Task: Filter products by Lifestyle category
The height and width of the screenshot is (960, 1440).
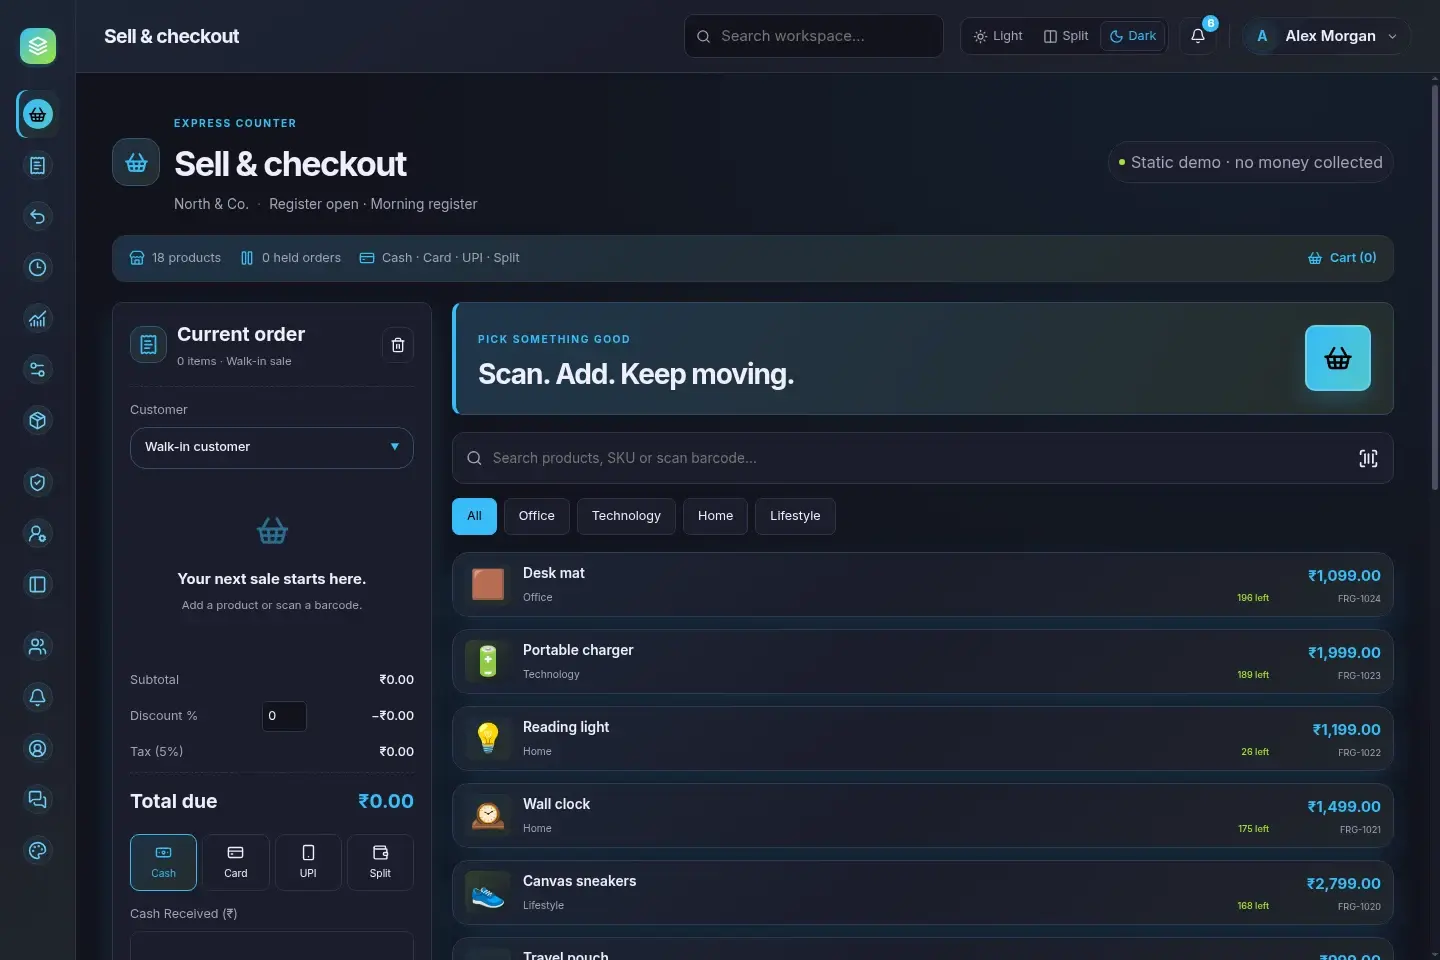Action: coord(795,516)
